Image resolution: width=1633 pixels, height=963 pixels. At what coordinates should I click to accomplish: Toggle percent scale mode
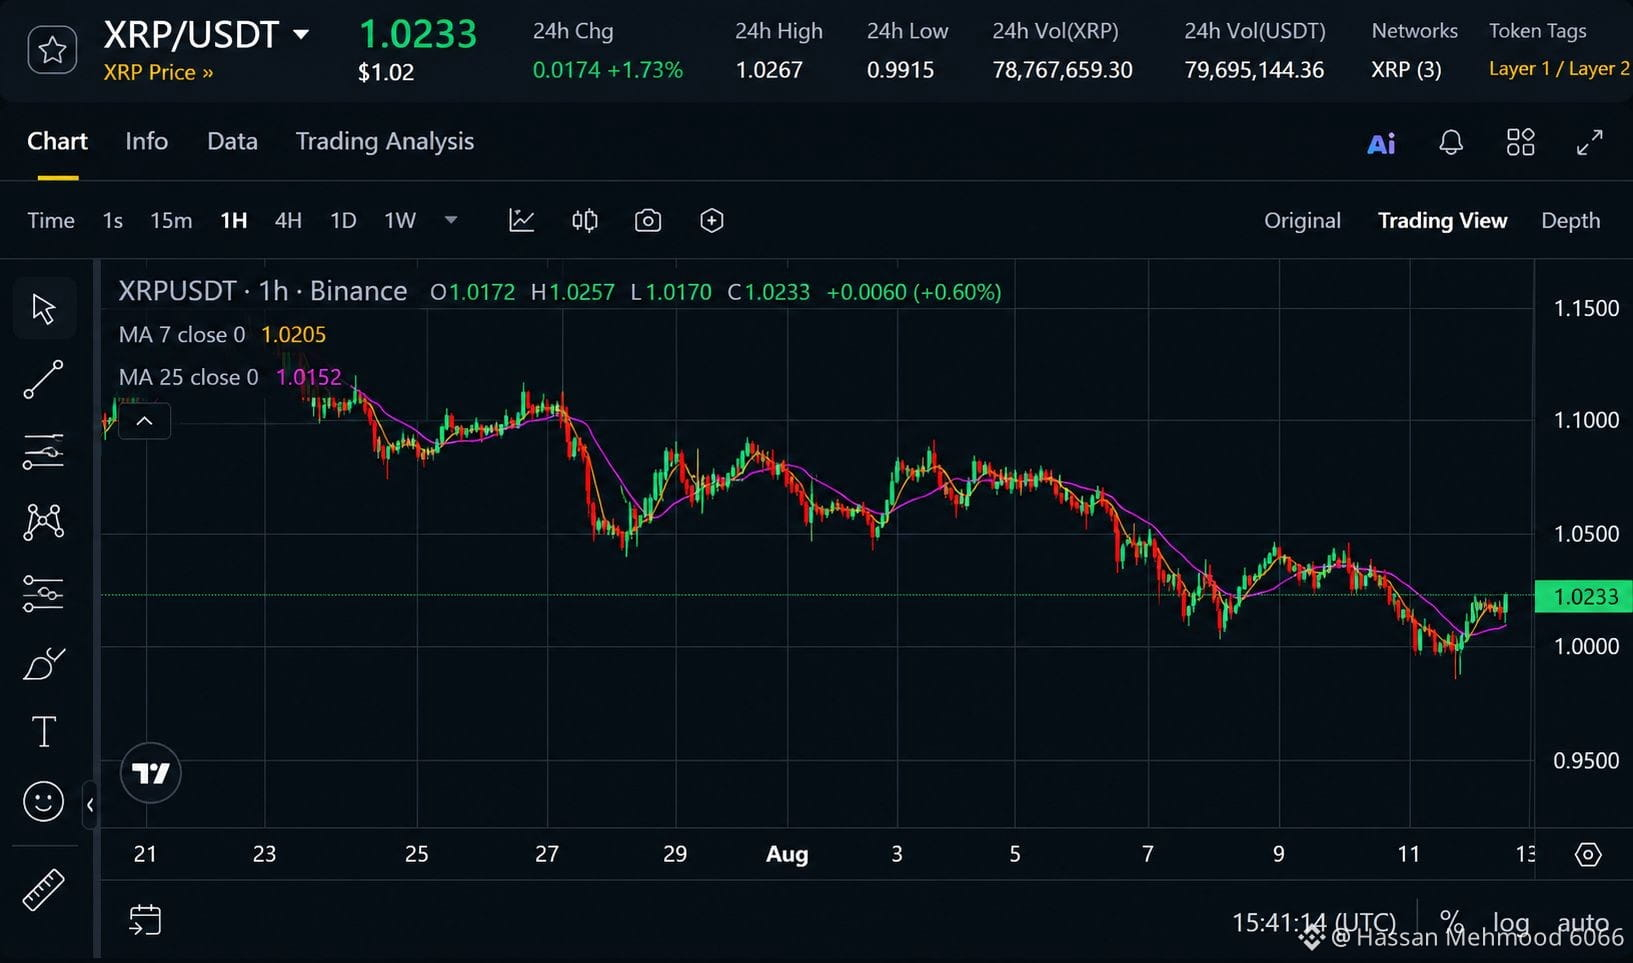coord(1451,921)
